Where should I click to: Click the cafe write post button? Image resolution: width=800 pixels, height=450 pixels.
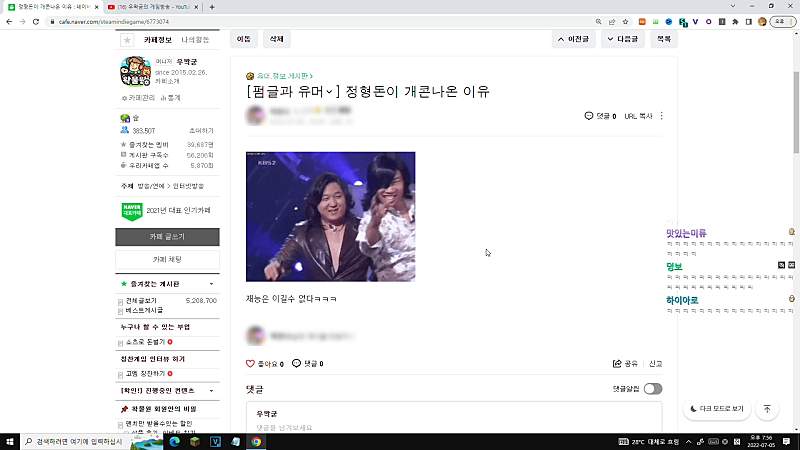[167, 237]
